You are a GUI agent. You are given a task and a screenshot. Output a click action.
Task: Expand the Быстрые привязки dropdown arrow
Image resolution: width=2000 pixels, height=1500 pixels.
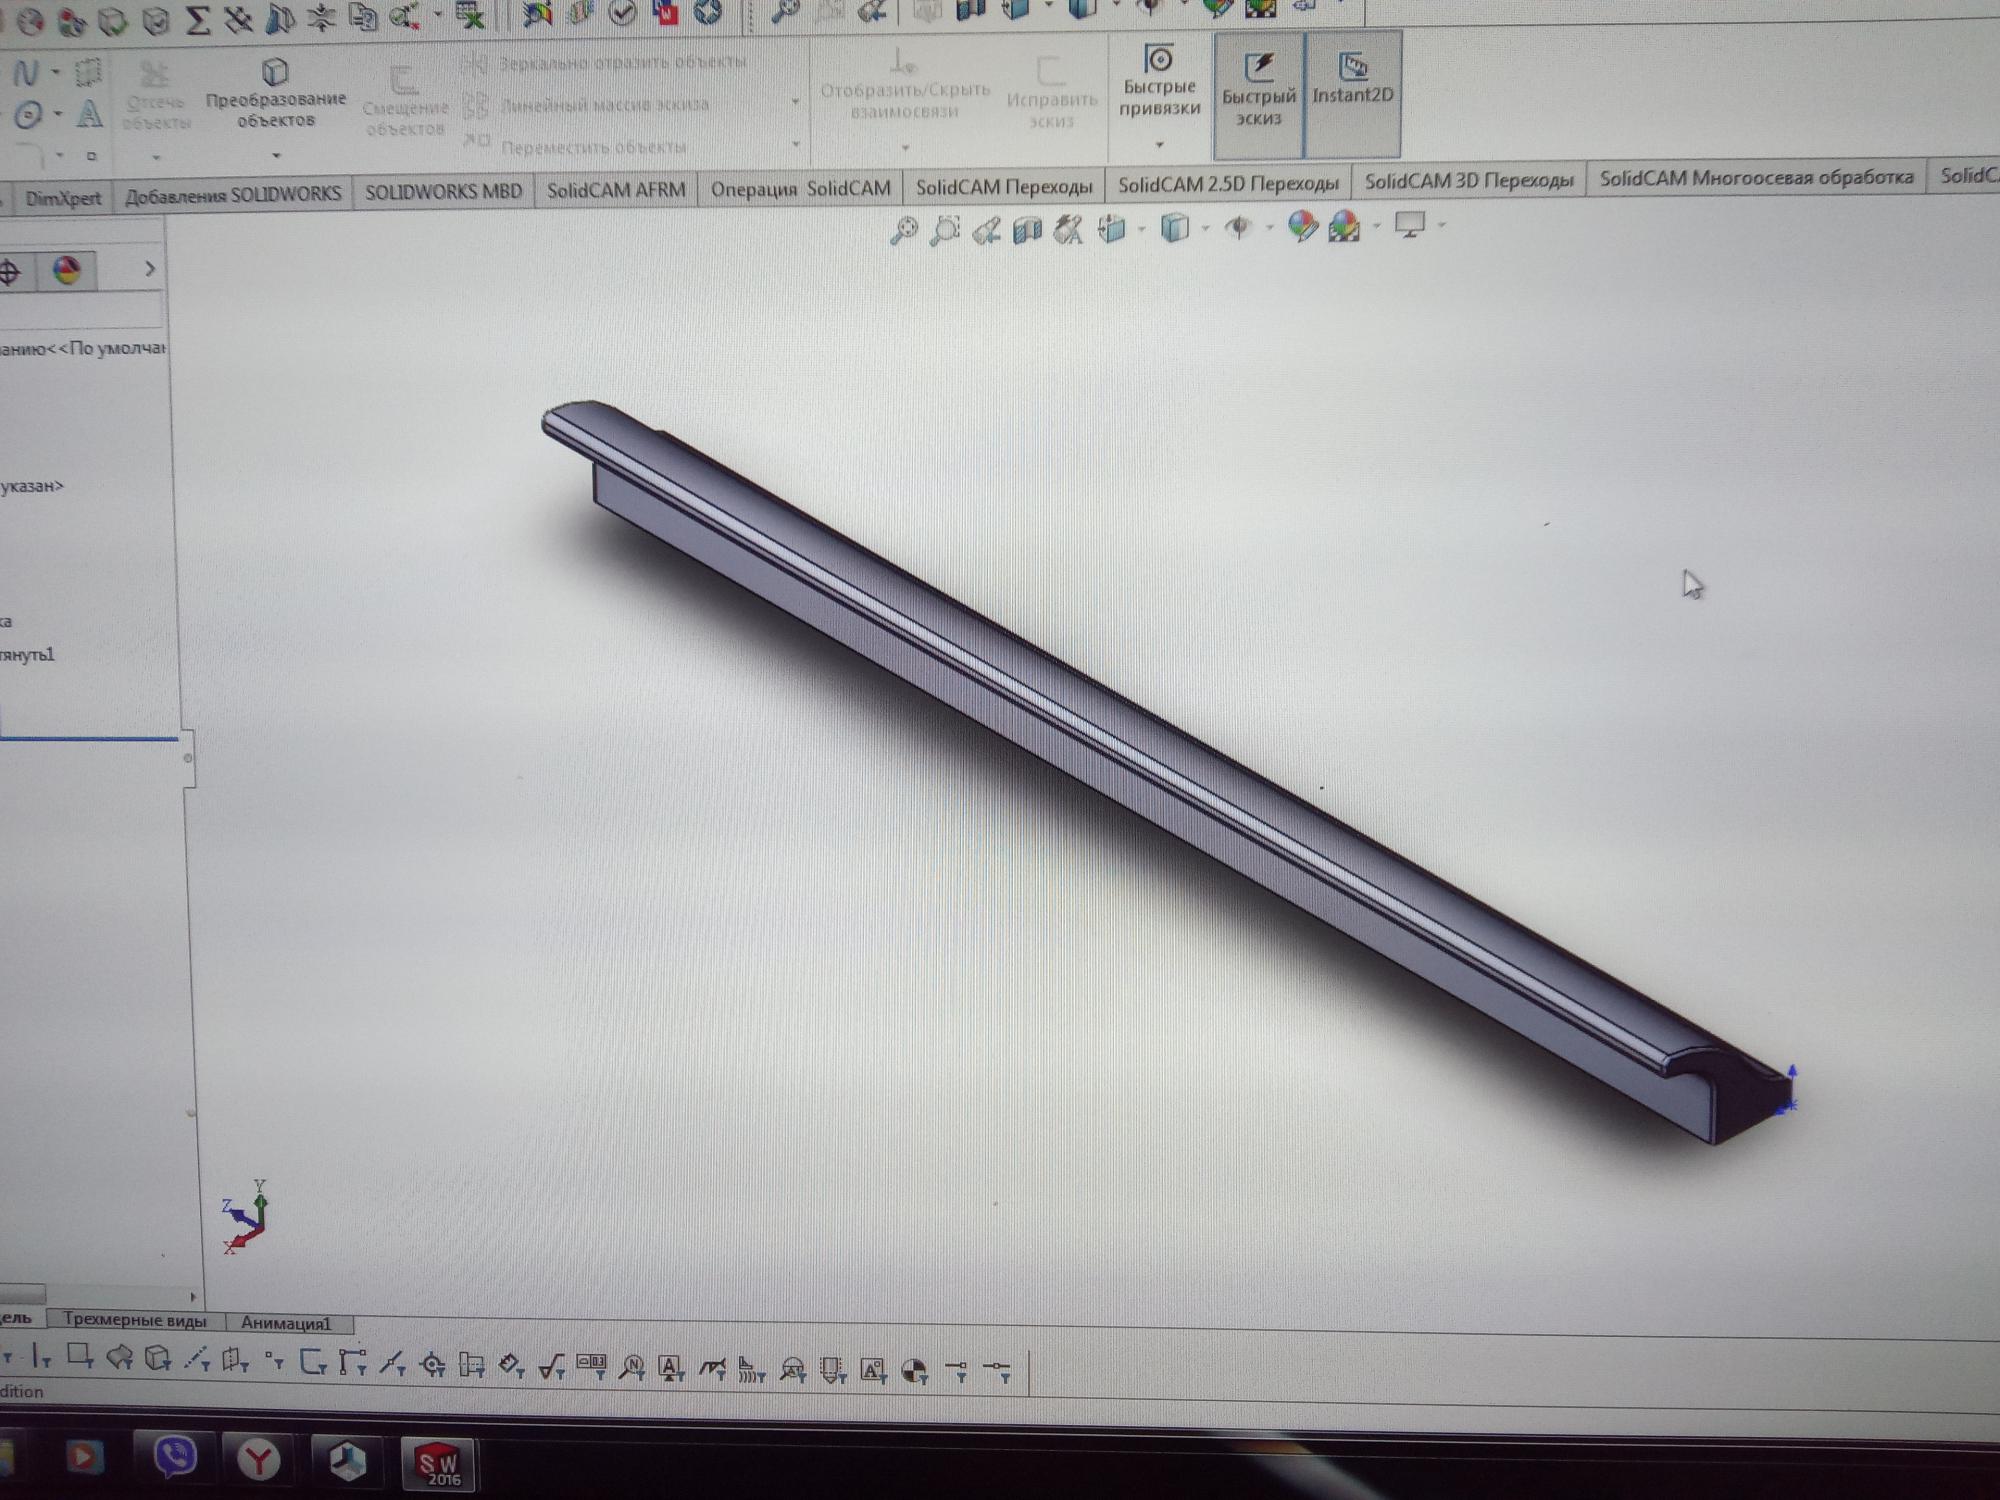[x=1160, y=145]
